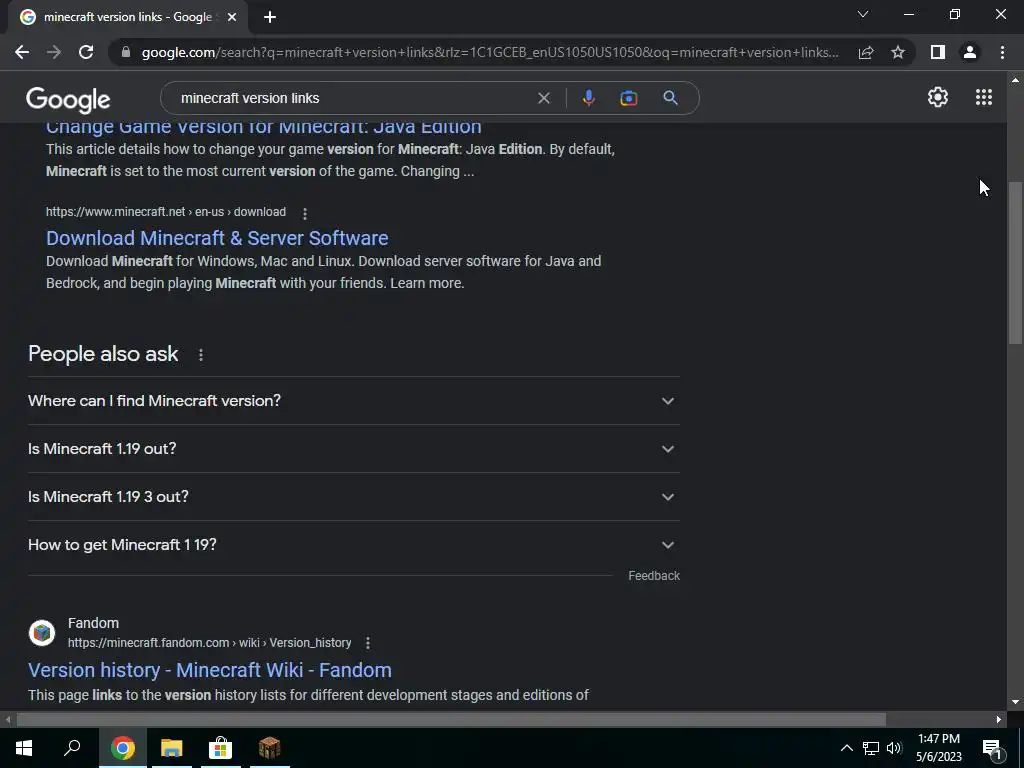Viewport: 1024px width, 768px height.
Task: Click the forward navigation arrow
Action: pos(54,52)
